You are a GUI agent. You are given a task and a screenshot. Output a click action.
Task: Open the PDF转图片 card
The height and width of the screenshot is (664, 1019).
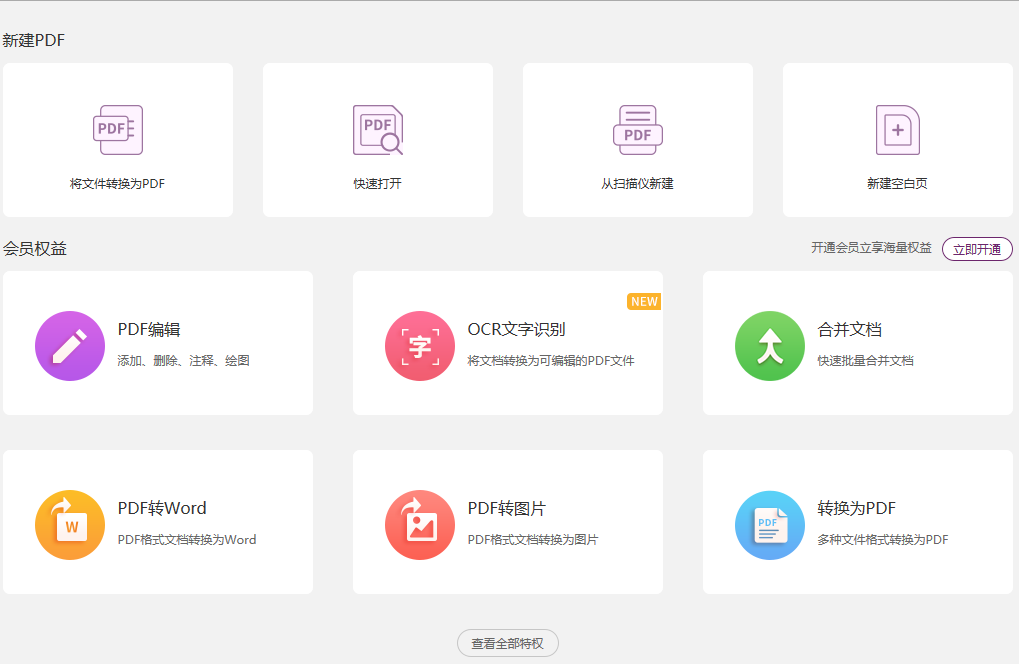point(507,522)
